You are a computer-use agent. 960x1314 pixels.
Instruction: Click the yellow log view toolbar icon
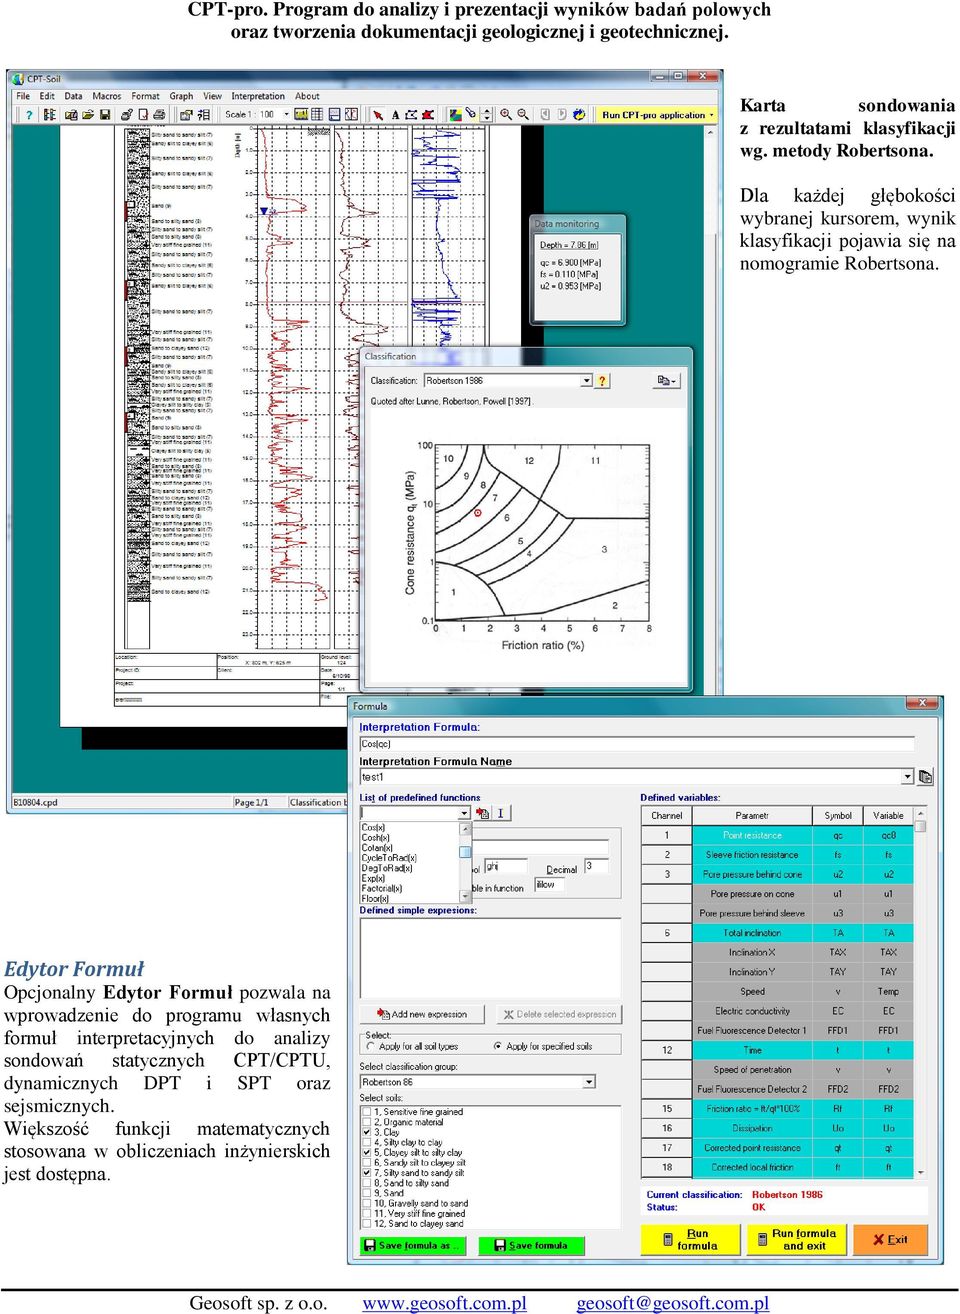pyautogui.click(x=302, y=115)
